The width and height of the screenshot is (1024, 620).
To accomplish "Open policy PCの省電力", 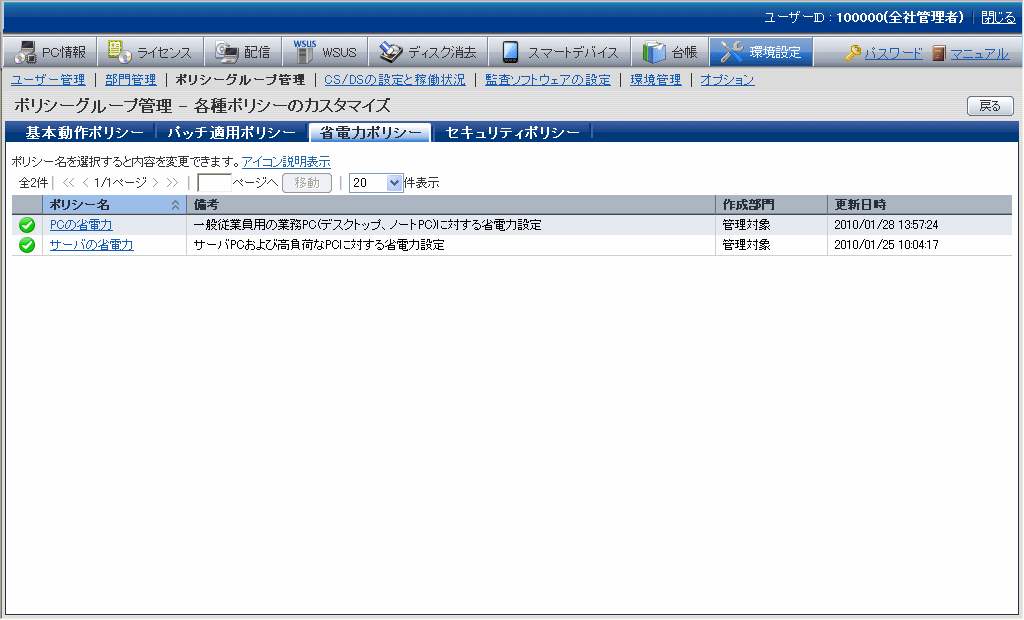I will point(81,225).
